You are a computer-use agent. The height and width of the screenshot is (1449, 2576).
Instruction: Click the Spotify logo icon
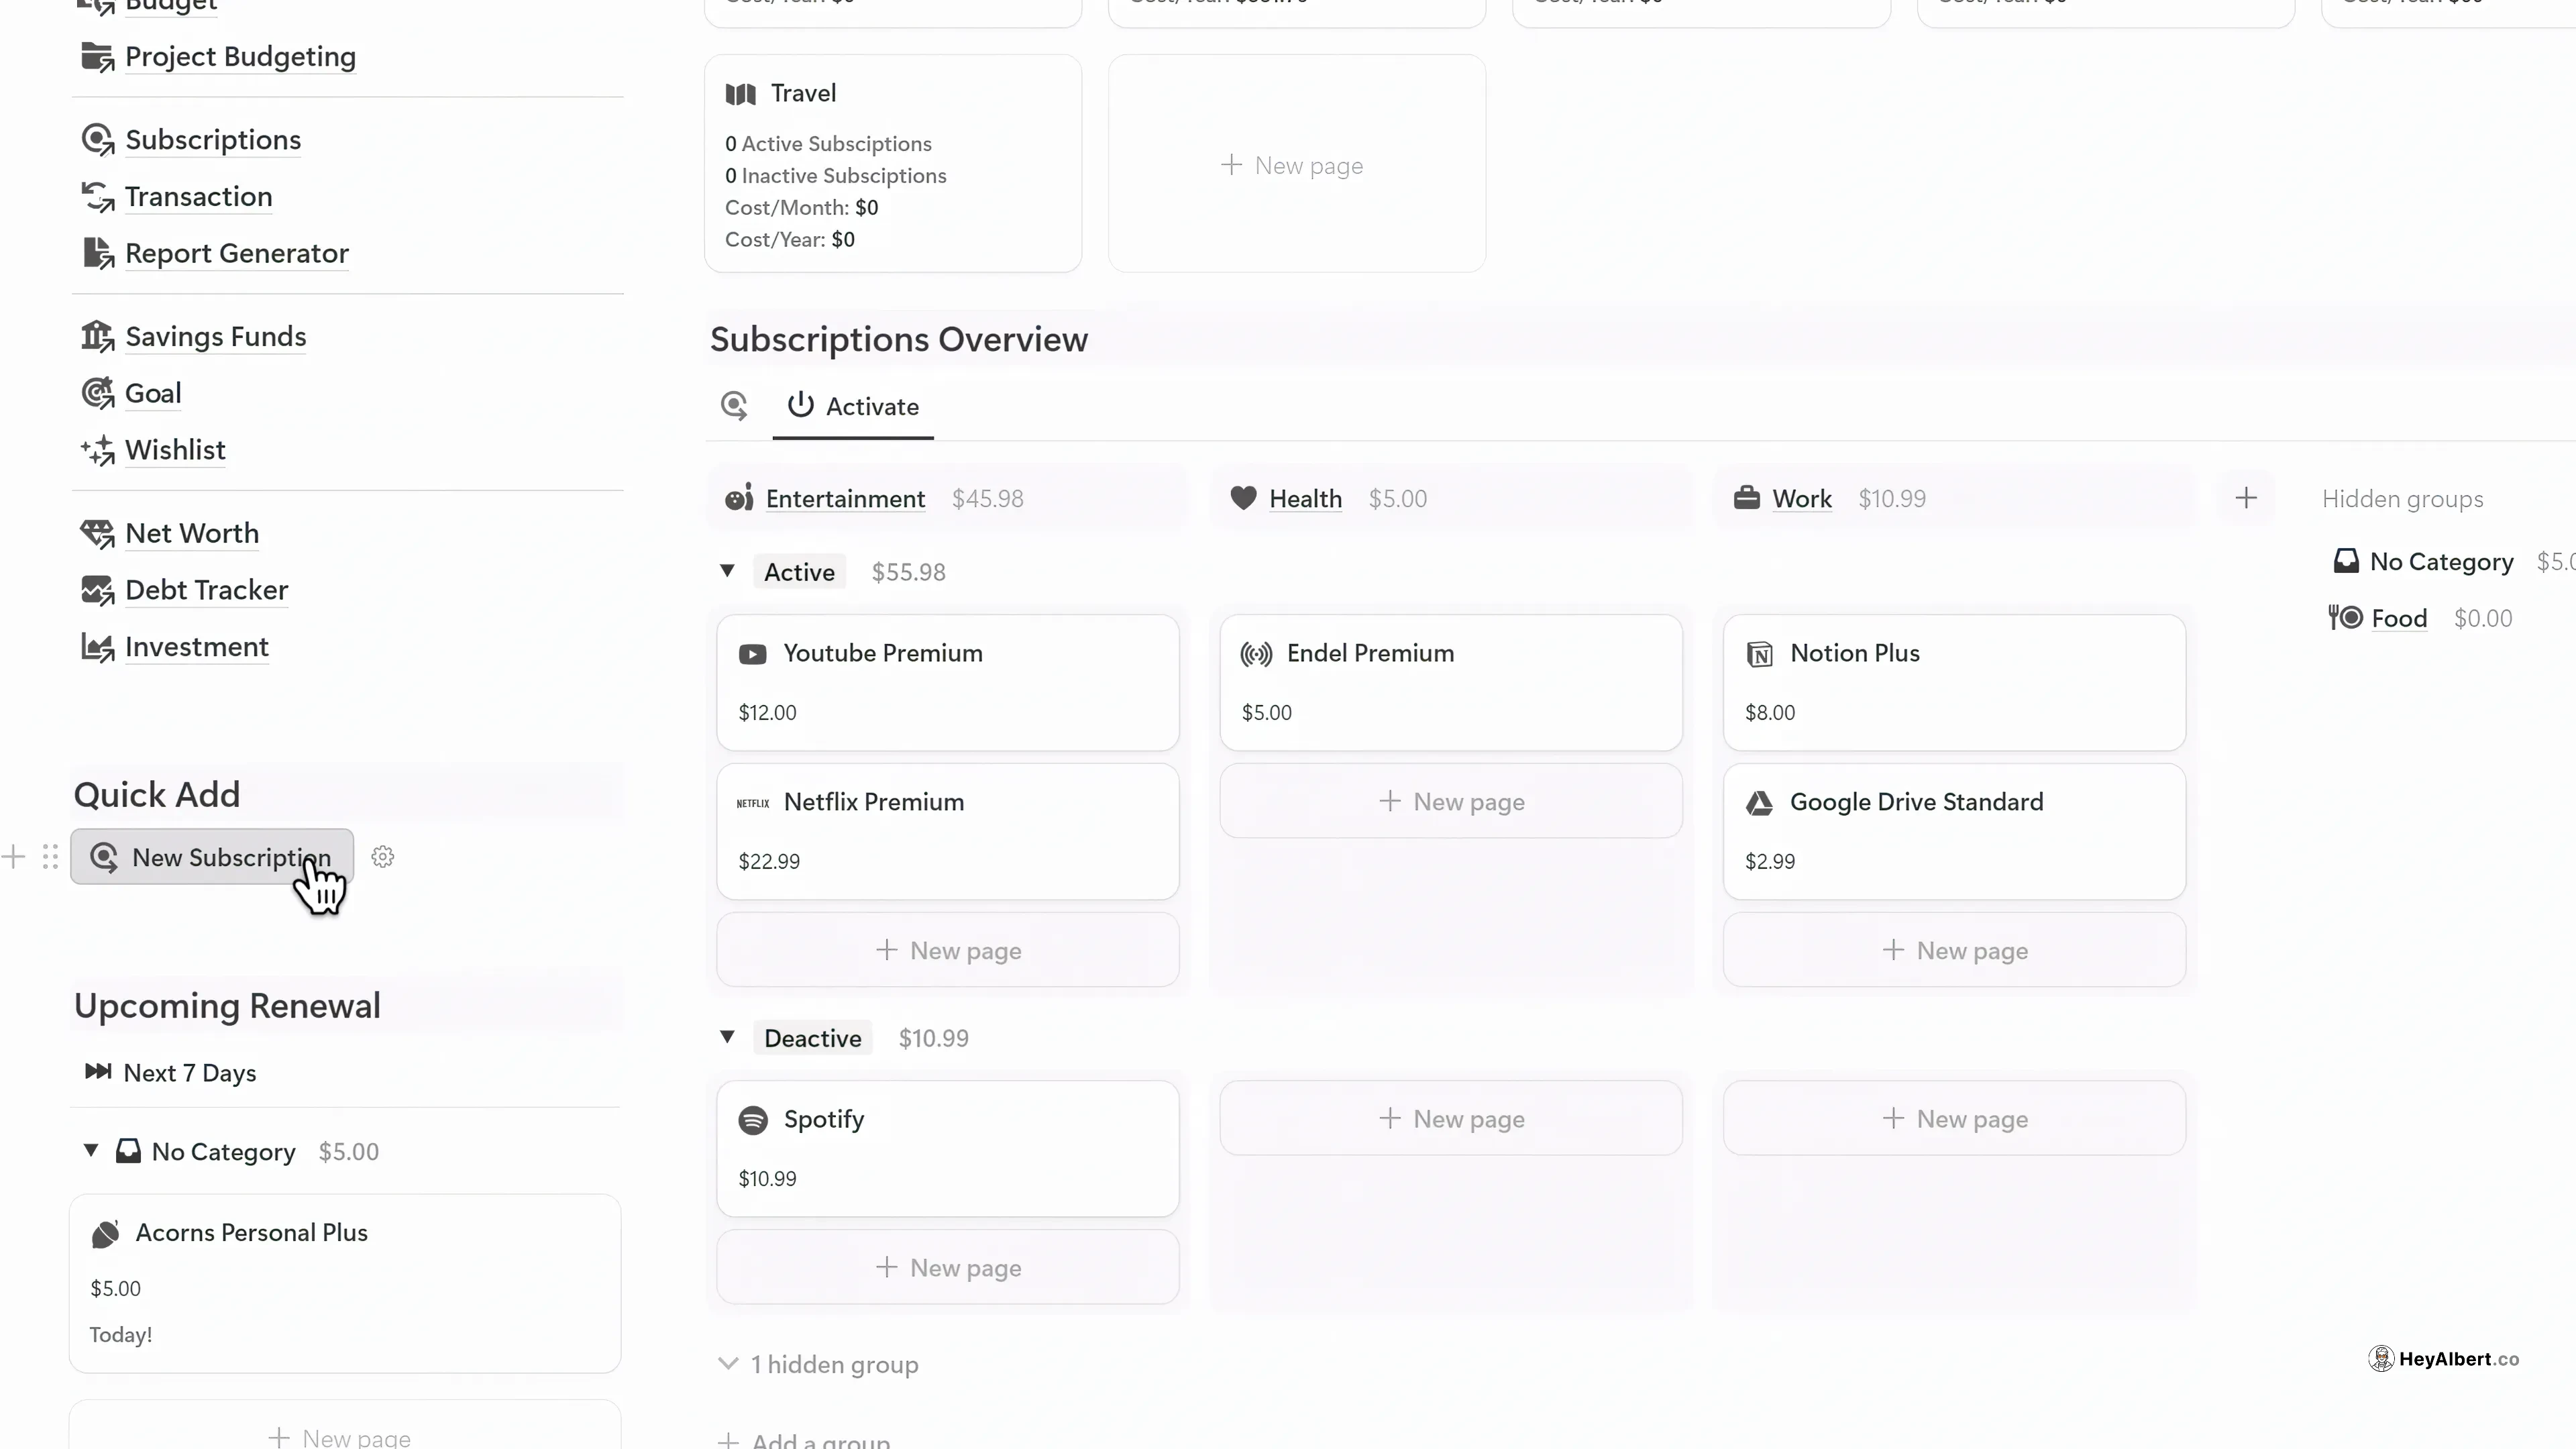click(x=753, y=1120)
